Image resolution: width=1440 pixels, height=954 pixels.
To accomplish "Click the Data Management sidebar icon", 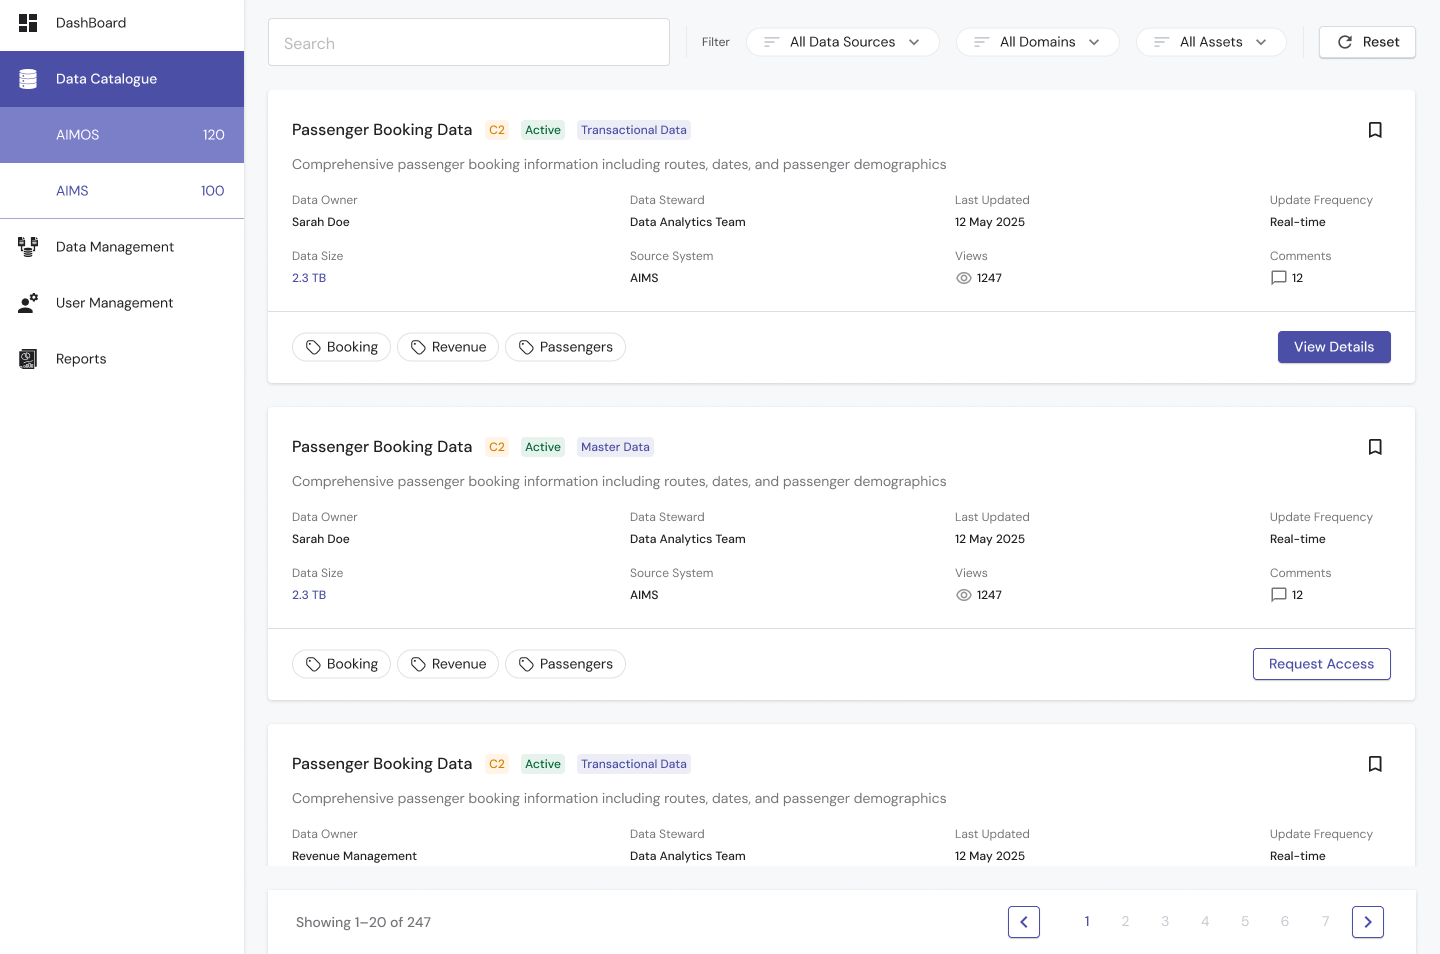I will coord(28,247).
